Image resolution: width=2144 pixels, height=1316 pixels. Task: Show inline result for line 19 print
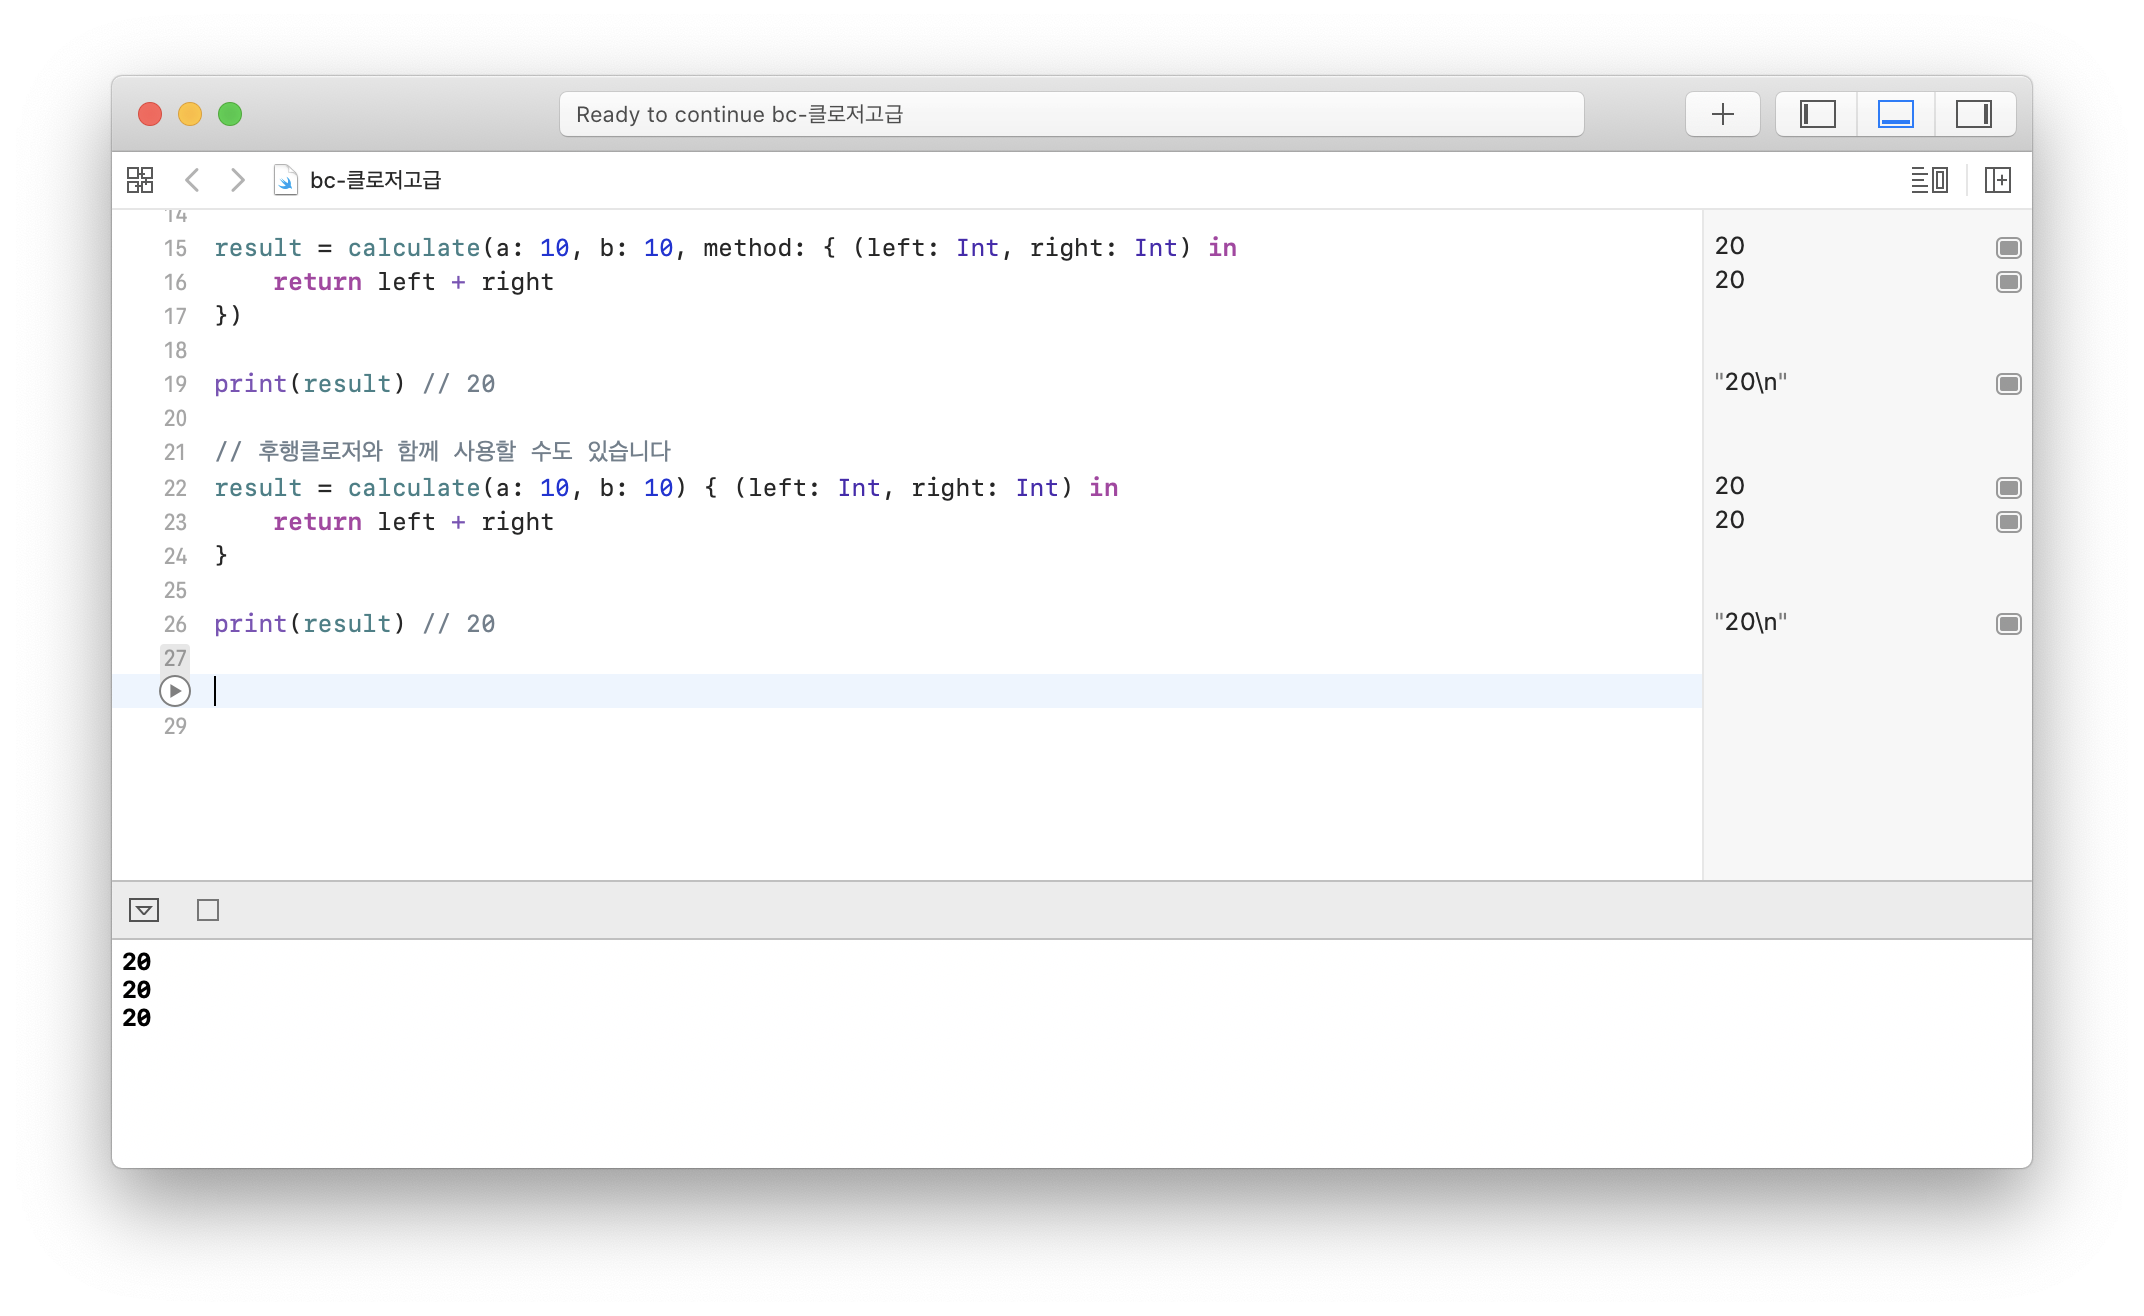[2008, 384]
